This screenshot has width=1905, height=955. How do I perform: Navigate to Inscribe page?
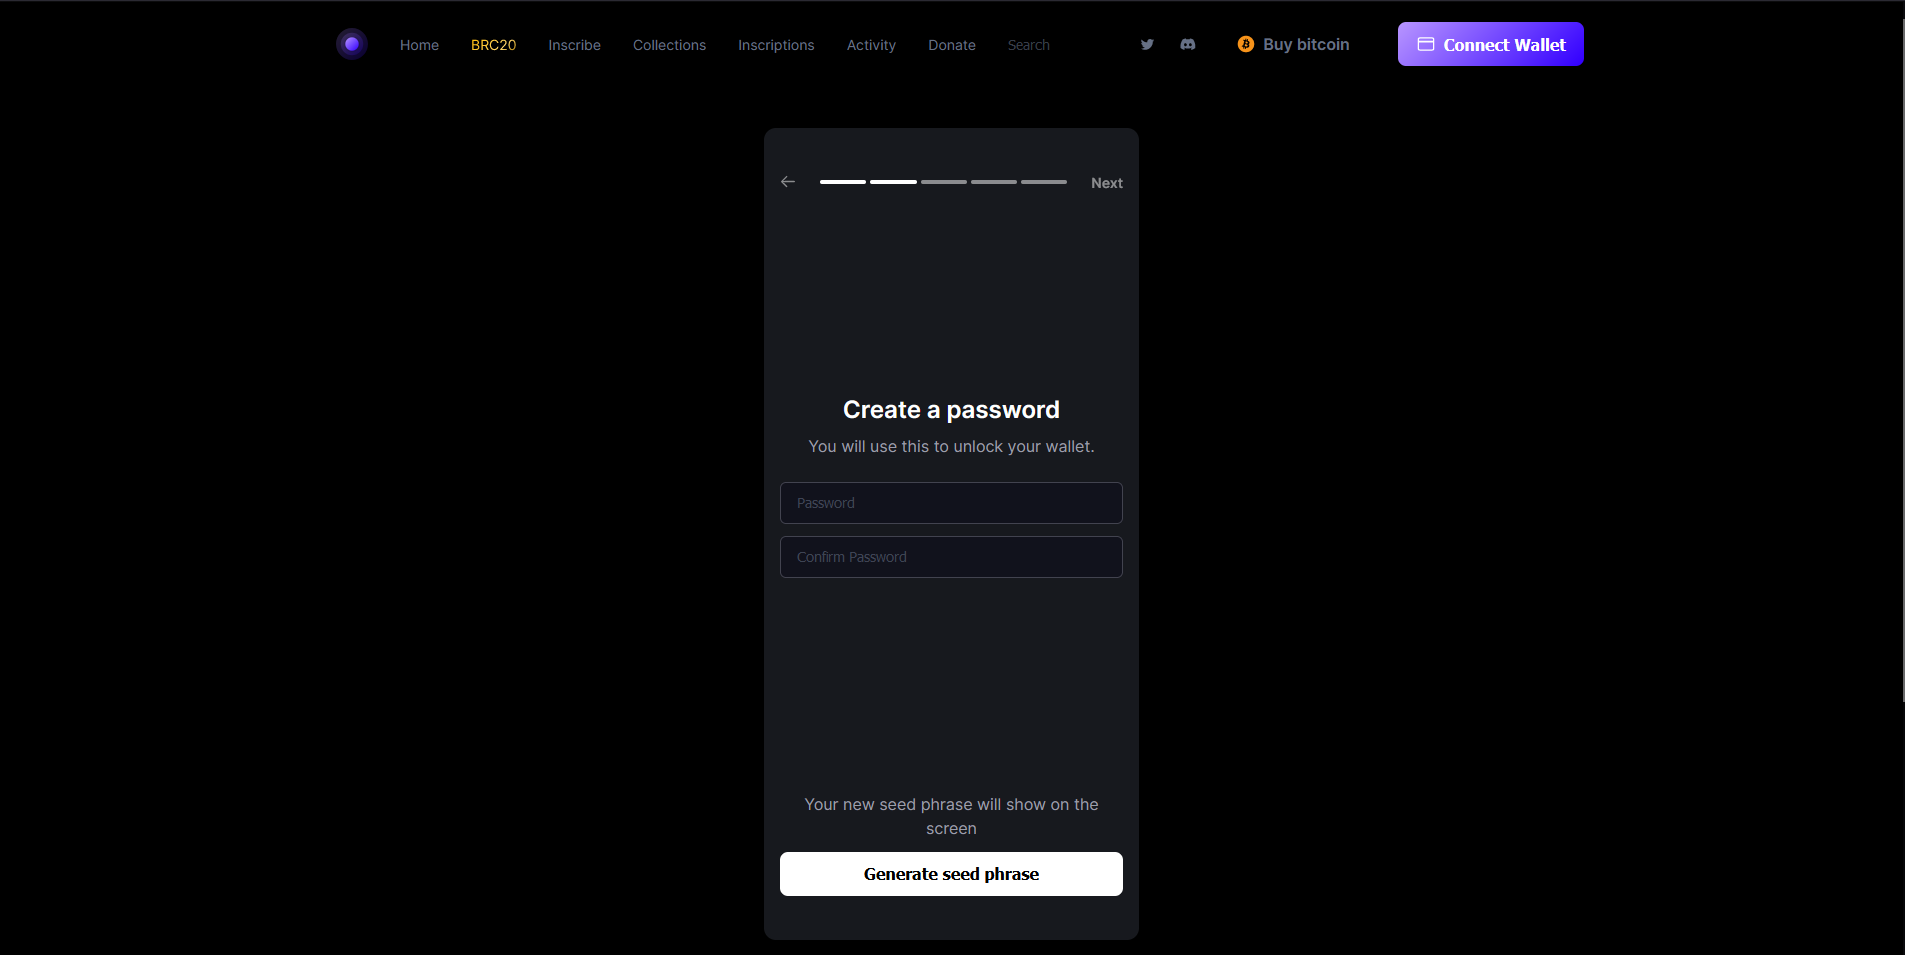tap(574, 45)
